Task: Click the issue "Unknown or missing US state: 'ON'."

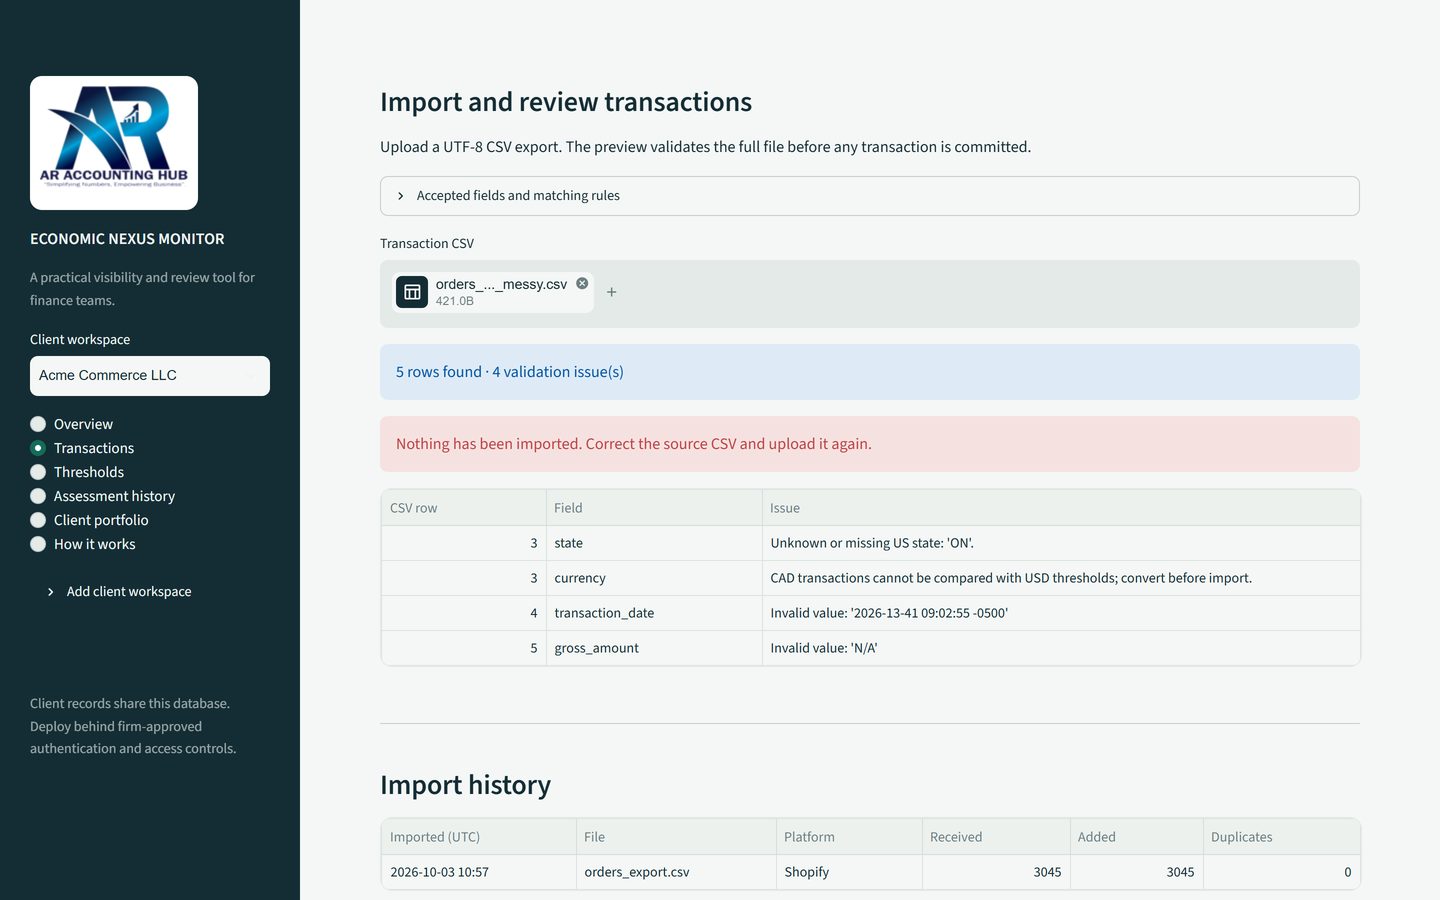Action: click(1061, 543)
